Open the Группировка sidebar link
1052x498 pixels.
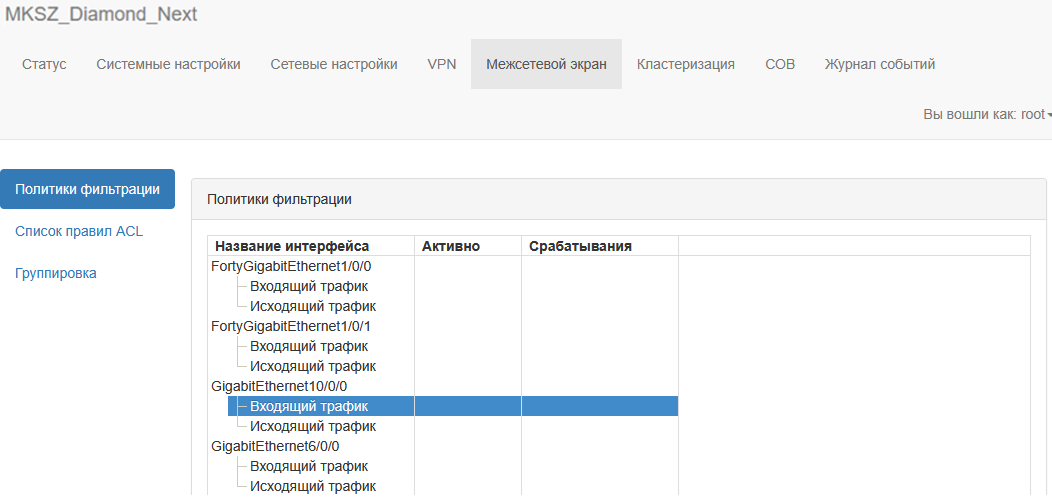click(x=56, y=273)
